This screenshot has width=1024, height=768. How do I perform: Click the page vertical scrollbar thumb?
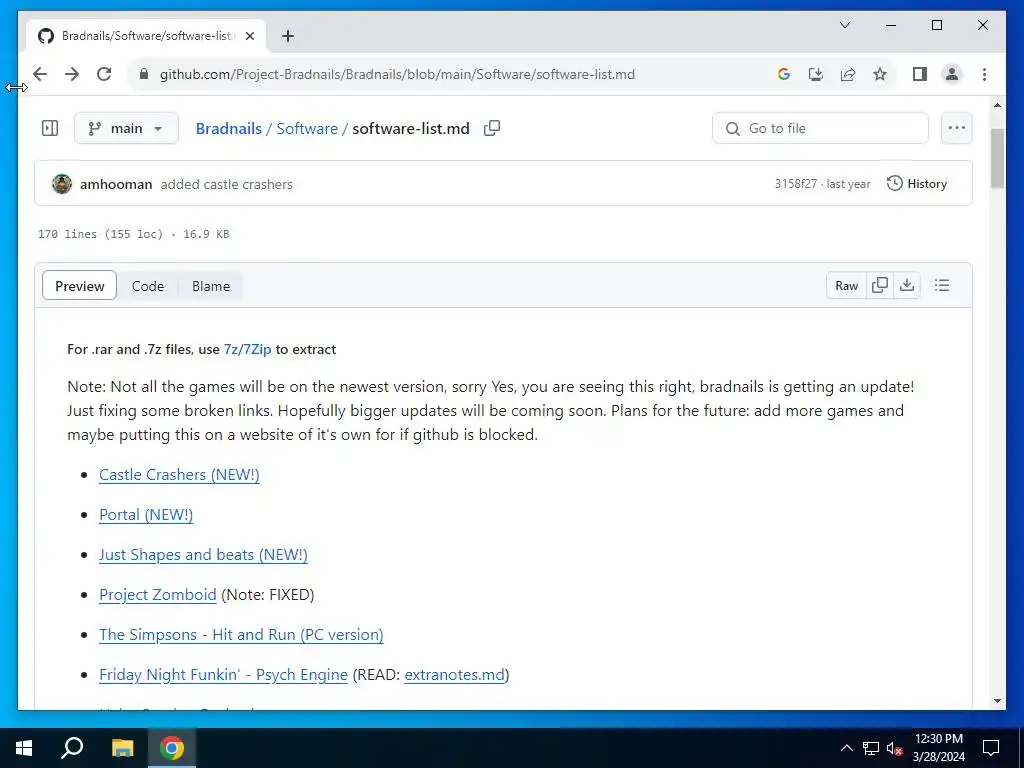pyautogui.click(x=997, y=159)
